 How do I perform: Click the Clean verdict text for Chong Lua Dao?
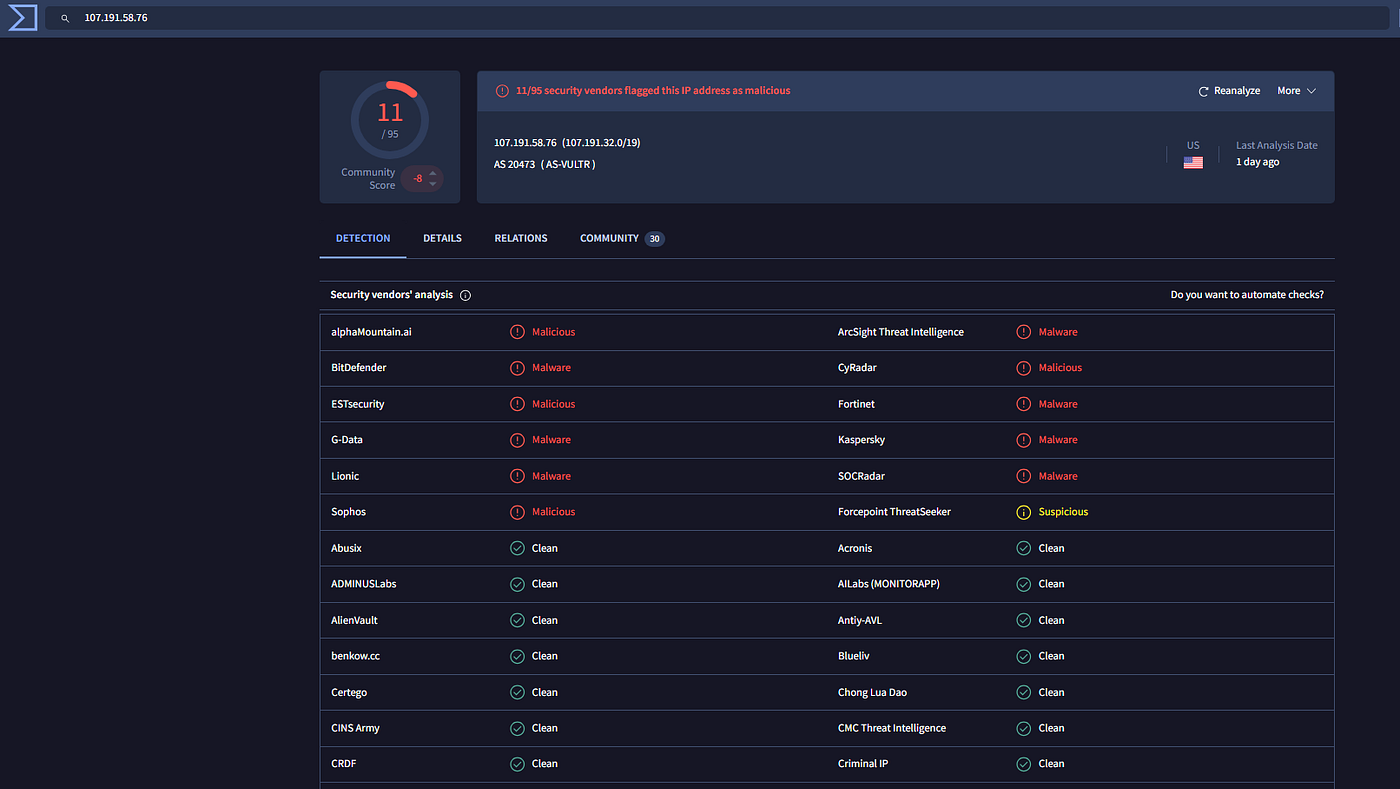1051,692
